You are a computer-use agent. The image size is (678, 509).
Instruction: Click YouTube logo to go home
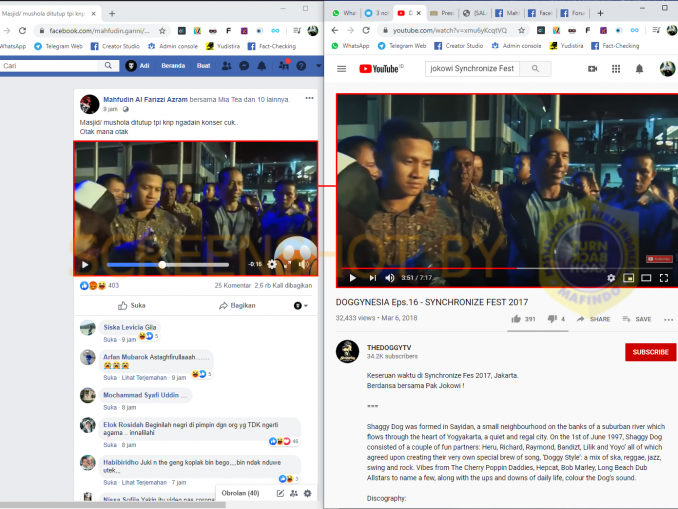(x=381, y=69)
